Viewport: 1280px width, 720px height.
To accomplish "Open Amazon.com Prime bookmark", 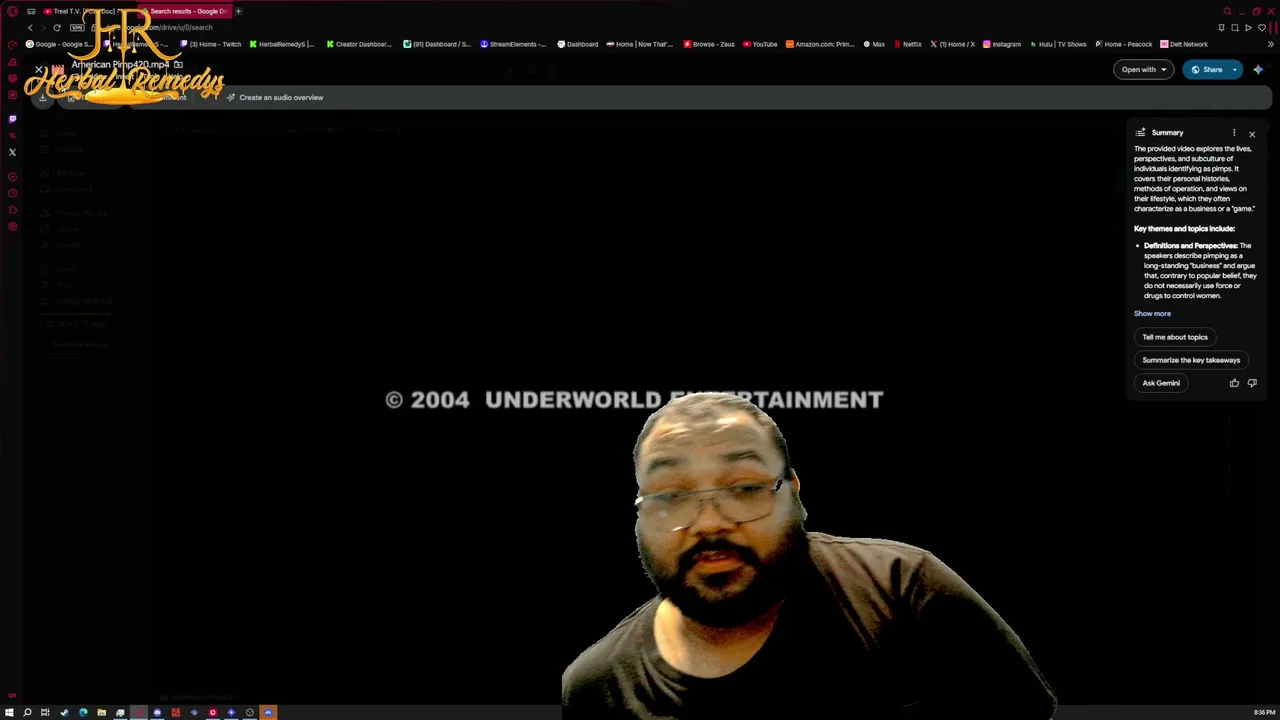I will point(820,44).
